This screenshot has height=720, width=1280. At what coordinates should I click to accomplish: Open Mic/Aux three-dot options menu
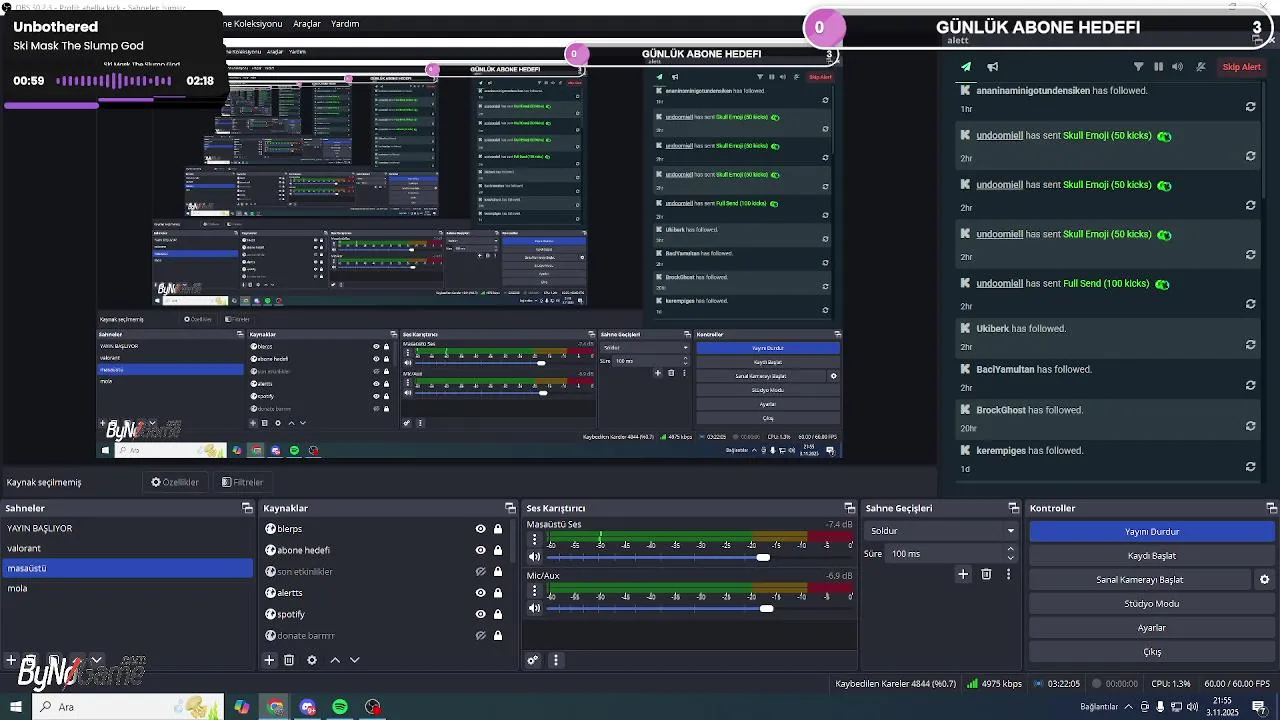[x=535, y=591]
